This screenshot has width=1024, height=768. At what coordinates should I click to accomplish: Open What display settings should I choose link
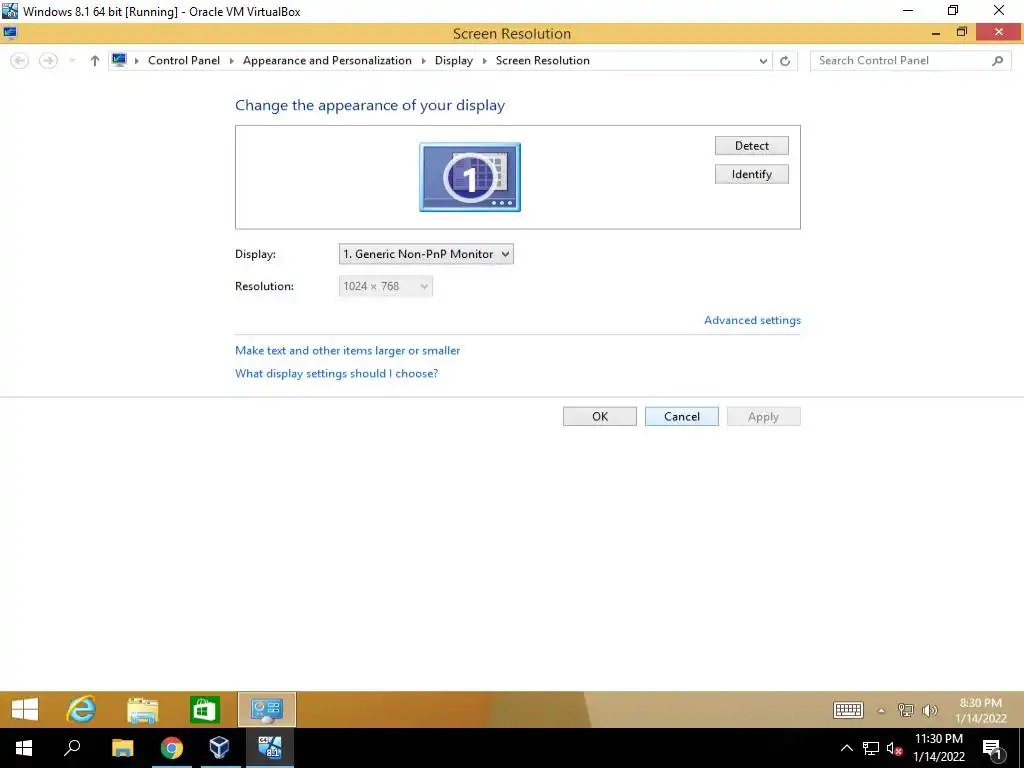[x=336, y=374]
